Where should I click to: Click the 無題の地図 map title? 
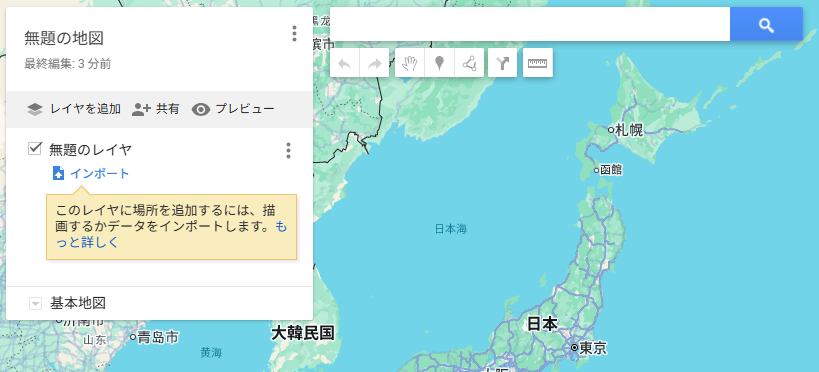(x=64, y=38)
